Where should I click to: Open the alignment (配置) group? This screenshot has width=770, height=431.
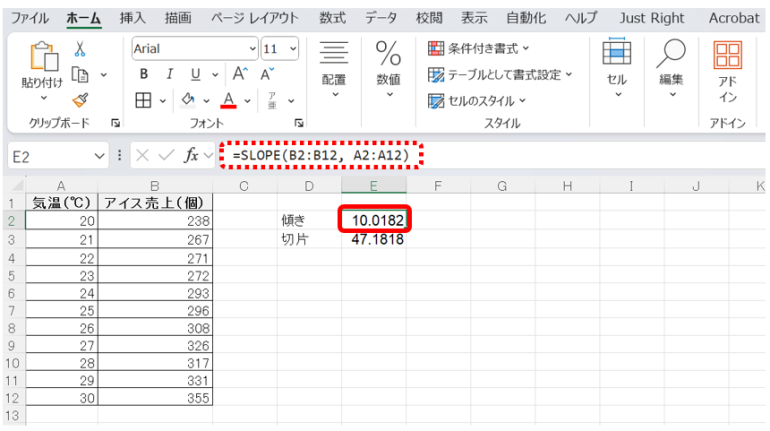[334, 69]
